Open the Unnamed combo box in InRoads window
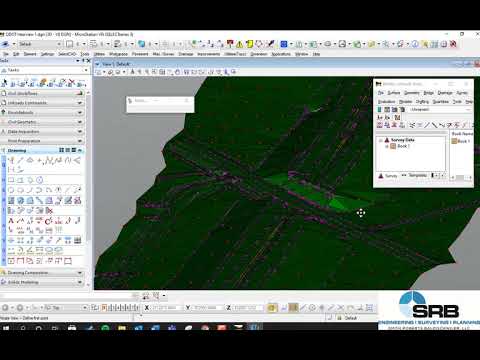This screenshot has width=480, height=360. point(440,109)
